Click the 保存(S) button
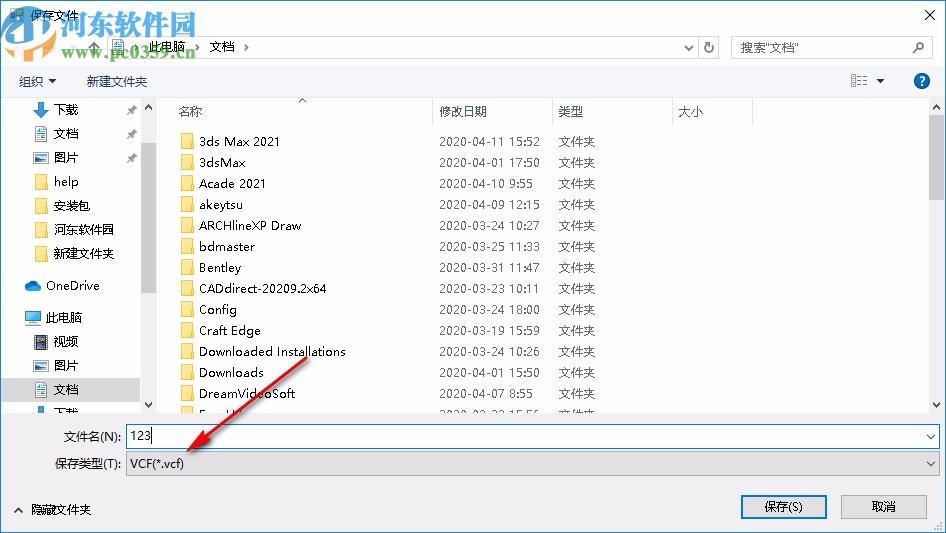 (784, 507)
